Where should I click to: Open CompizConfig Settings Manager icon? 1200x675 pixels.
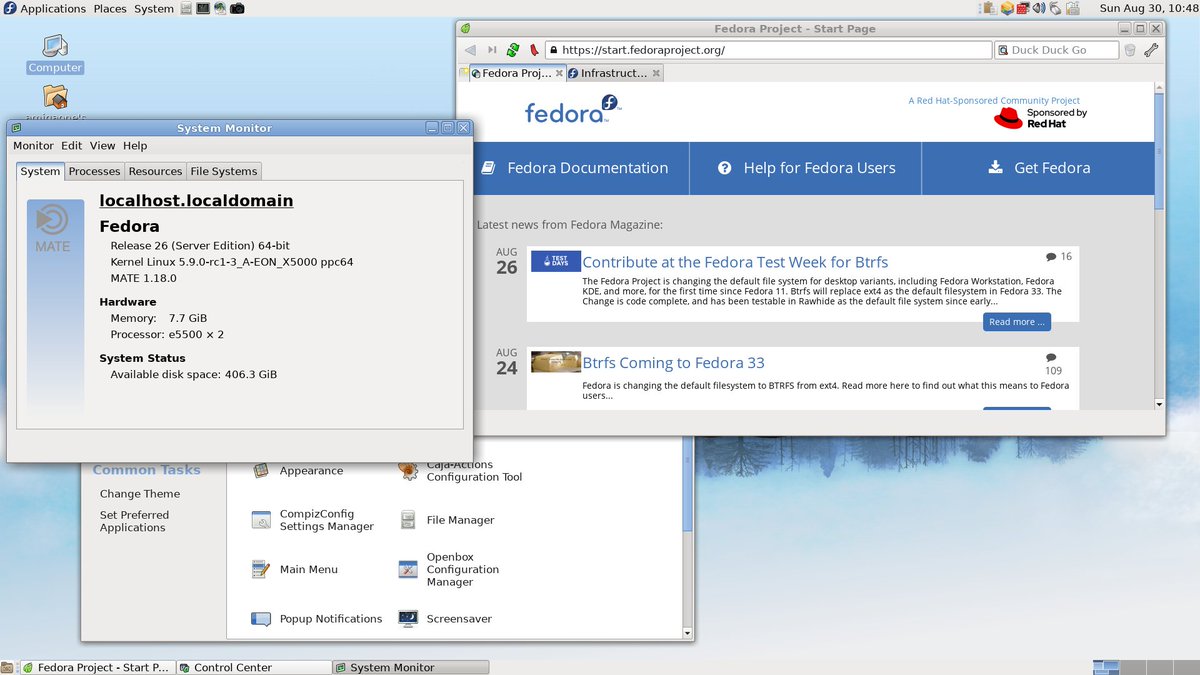261,520
